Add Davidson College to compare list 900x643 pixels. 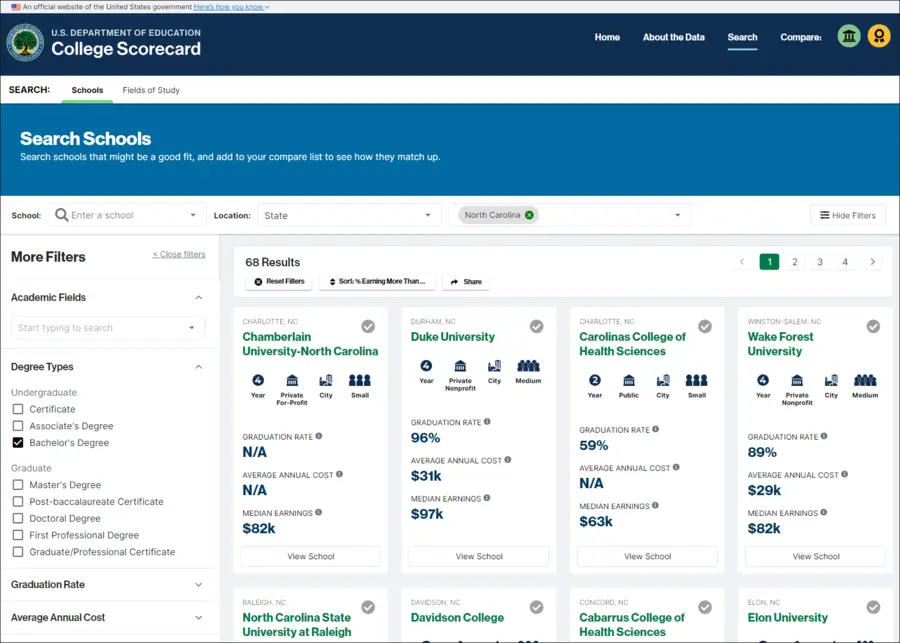tap(537, 607)
